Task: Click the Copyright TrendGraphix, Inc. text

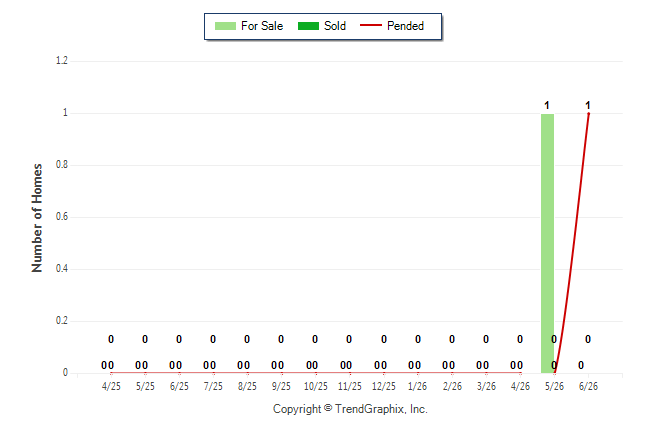Action: (350, 409)
